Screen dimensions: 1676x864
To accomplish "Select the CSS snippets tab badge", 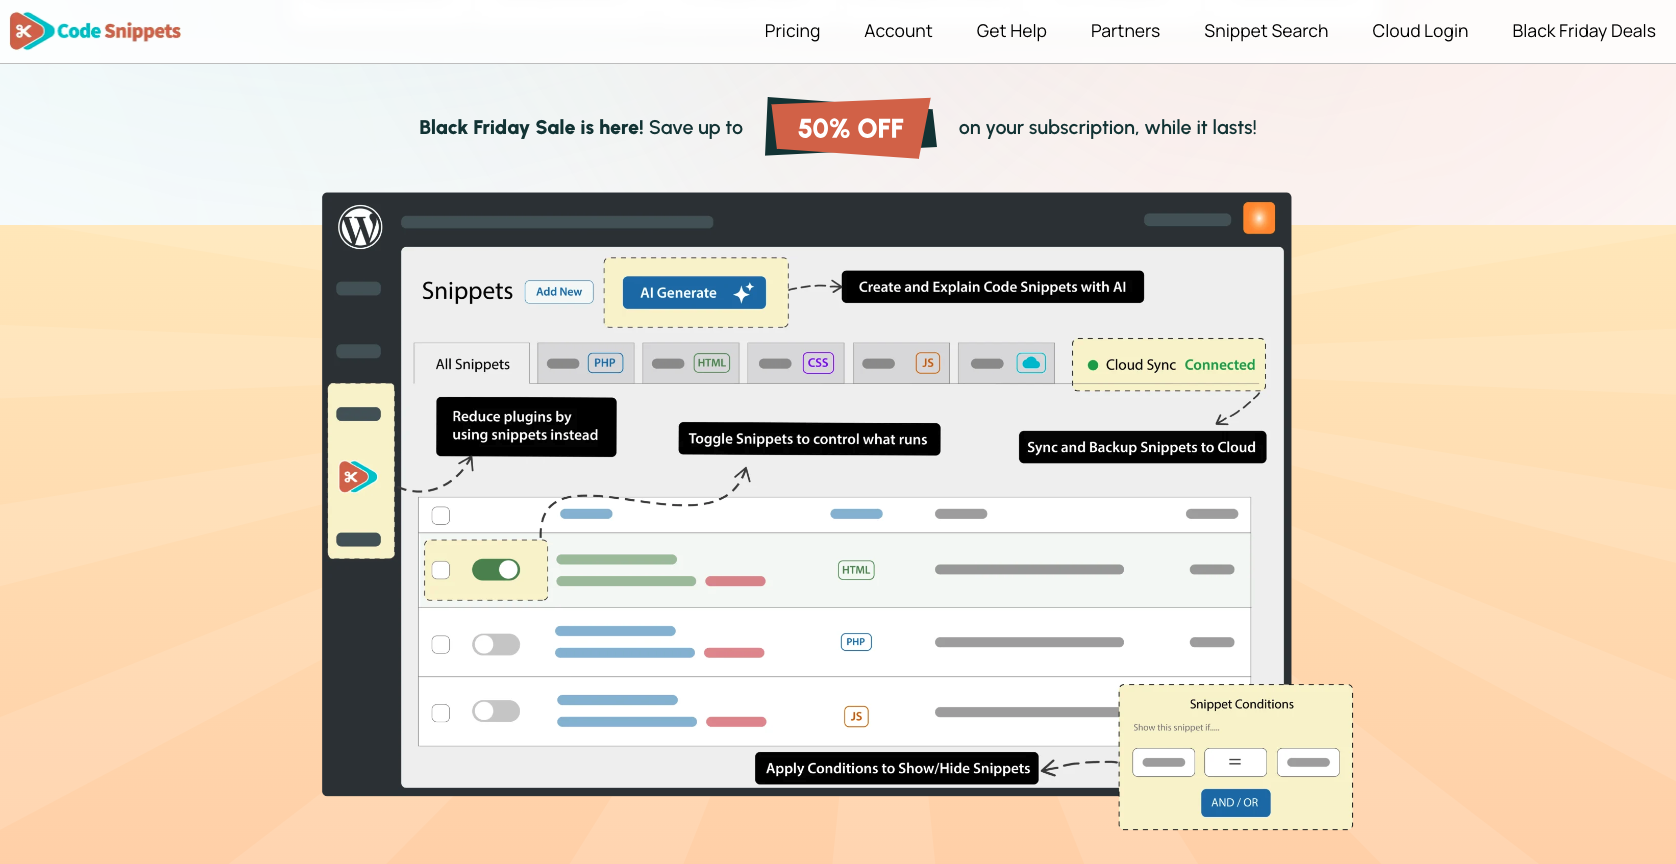I will click(818, 363).
